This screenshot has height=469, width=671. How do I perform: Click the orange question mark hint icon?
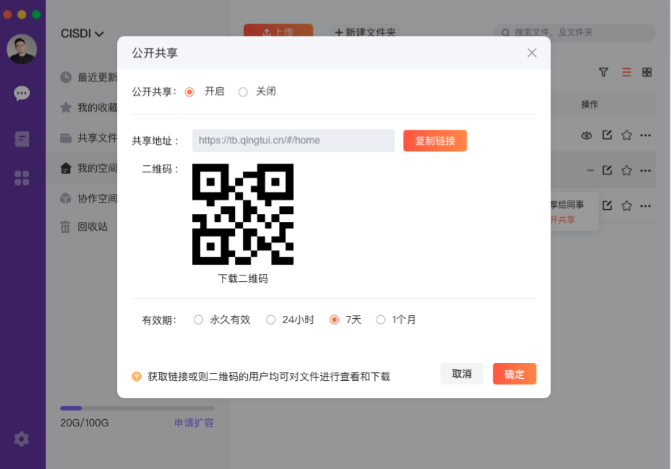pos(137,376)
